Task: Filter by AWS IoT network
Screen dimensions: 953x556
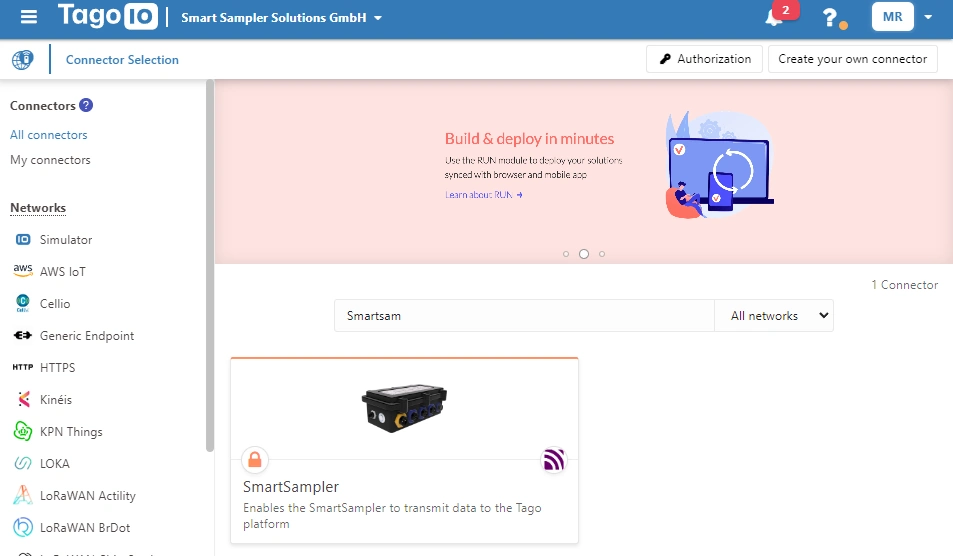Action: click(x=63, y=272)
